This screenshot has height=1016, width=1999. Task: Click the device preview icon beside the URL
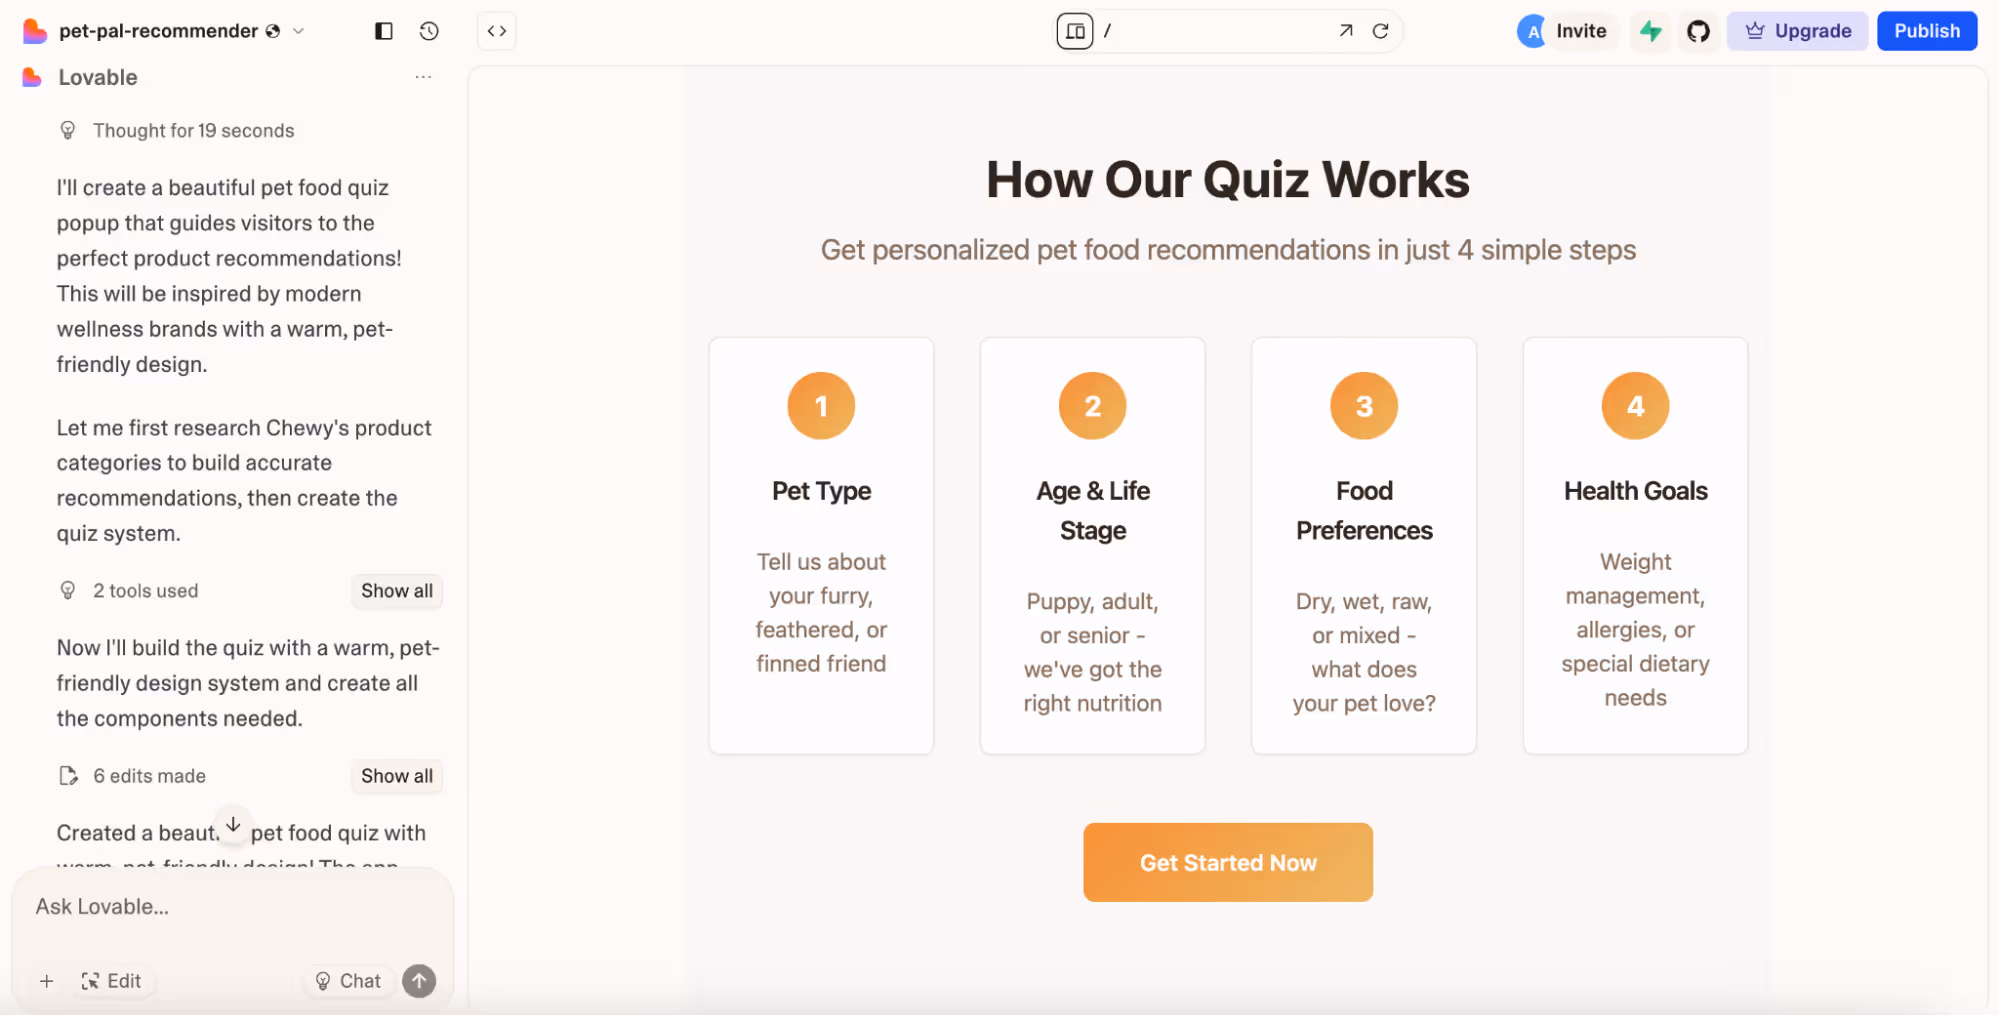1074,31
